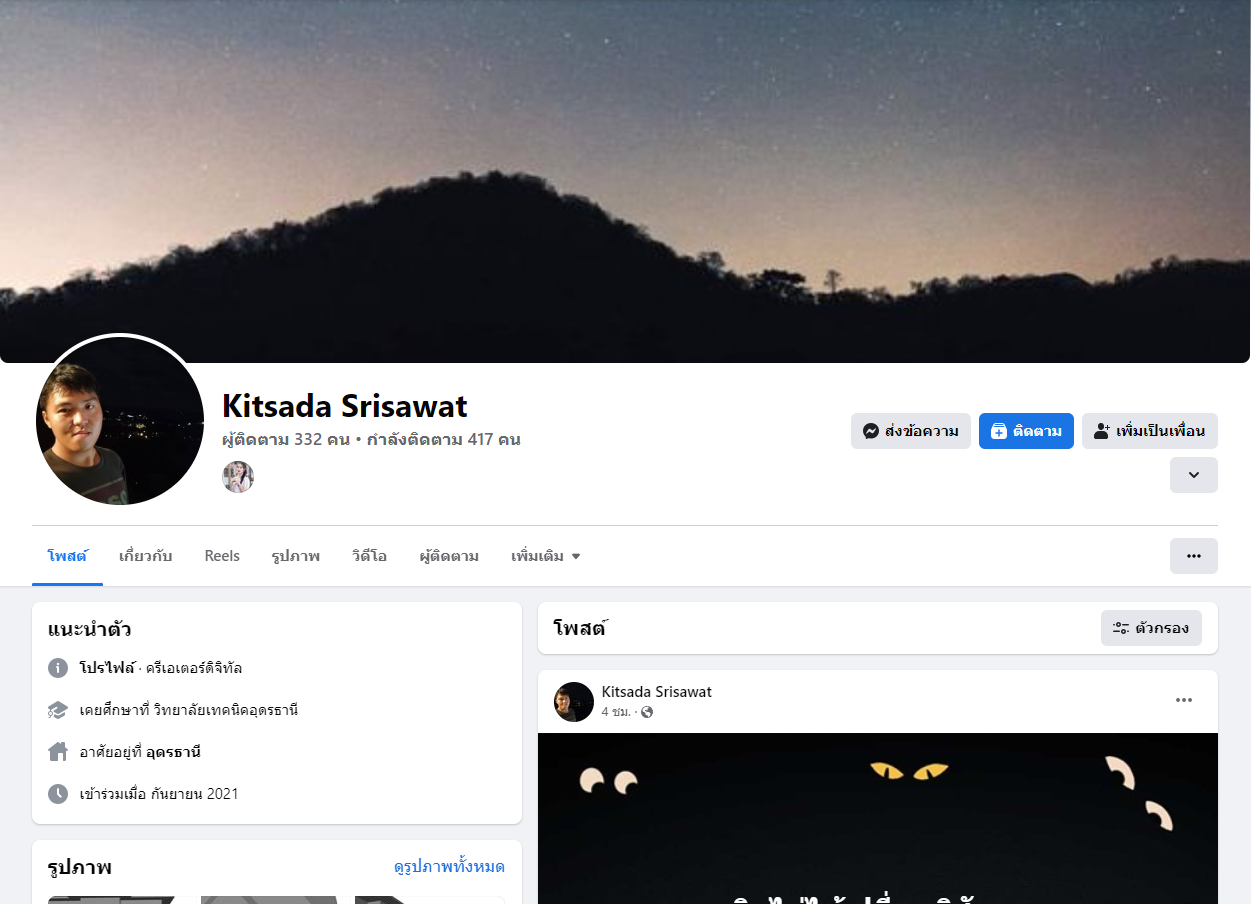Image resolution: width=1251 pixels, height=904 pixels.
Task: Click the add-friend icon in เพิ่มเป็นเพื่อน button
Action: [1102, 431]
